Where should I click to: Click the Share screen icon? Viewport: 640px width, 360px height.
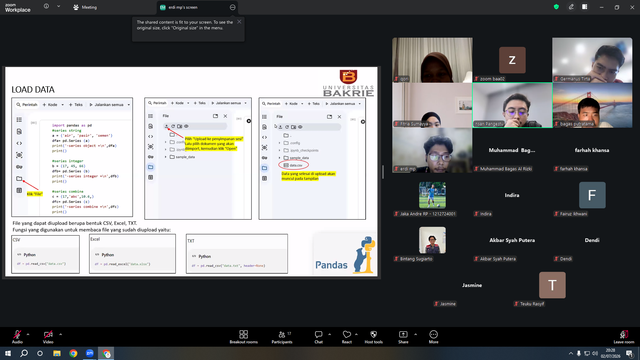coord(403,337)
